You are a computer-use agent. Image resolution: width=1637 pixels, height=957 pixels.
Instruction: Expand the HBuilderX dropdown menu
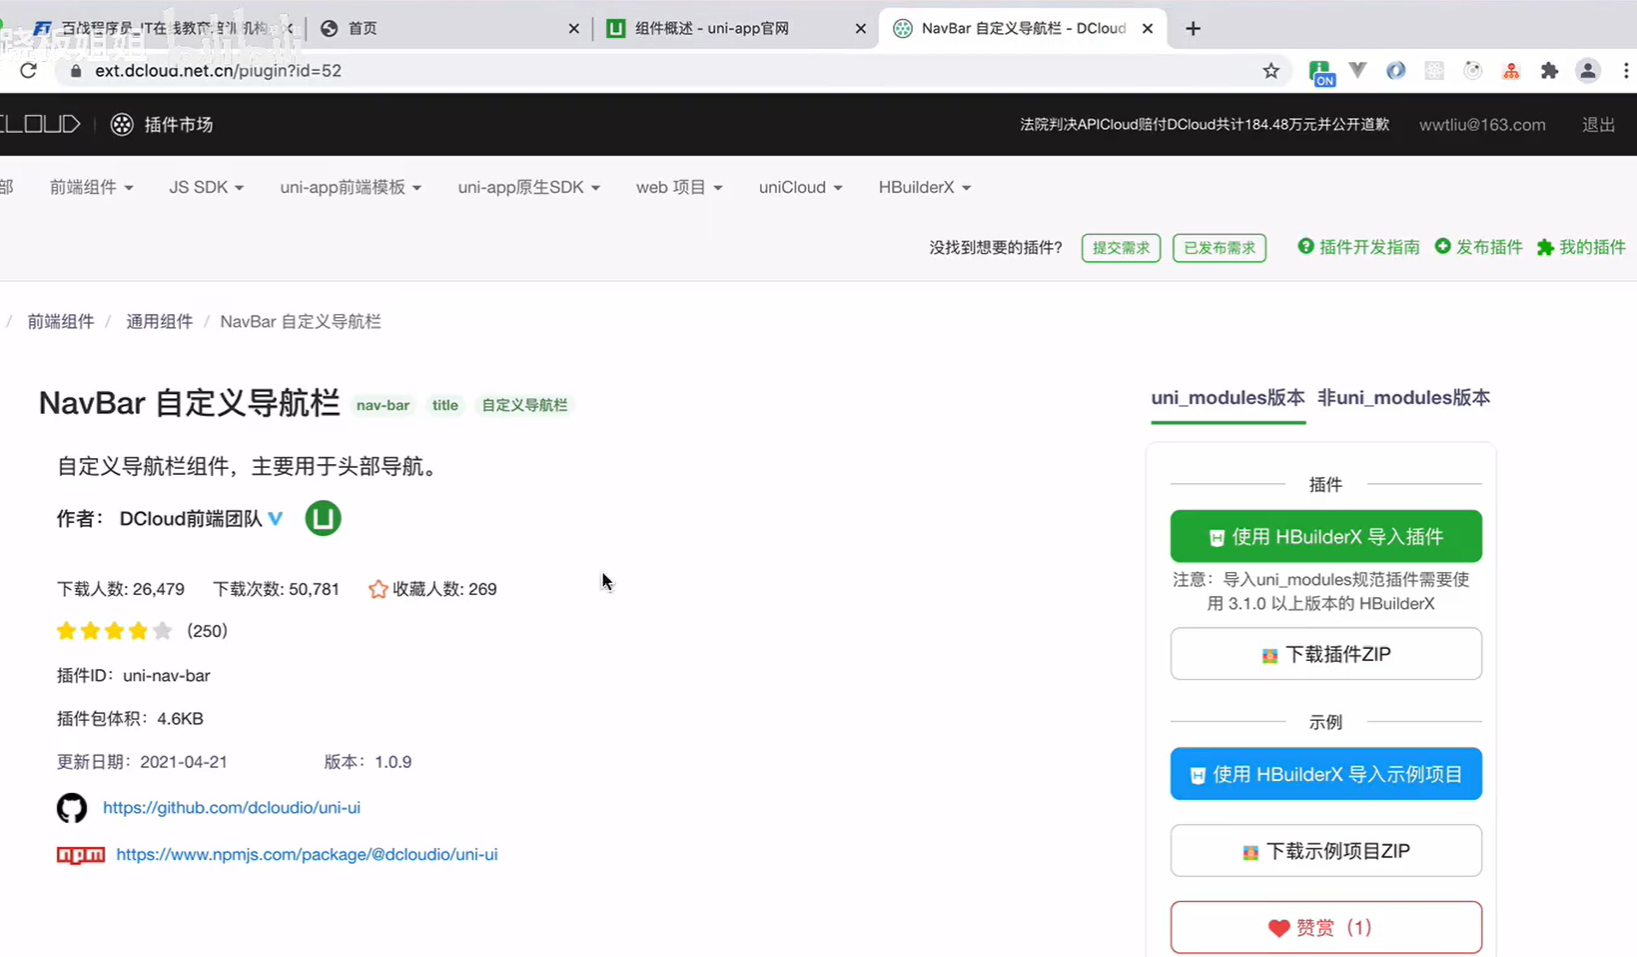[925, 187]
